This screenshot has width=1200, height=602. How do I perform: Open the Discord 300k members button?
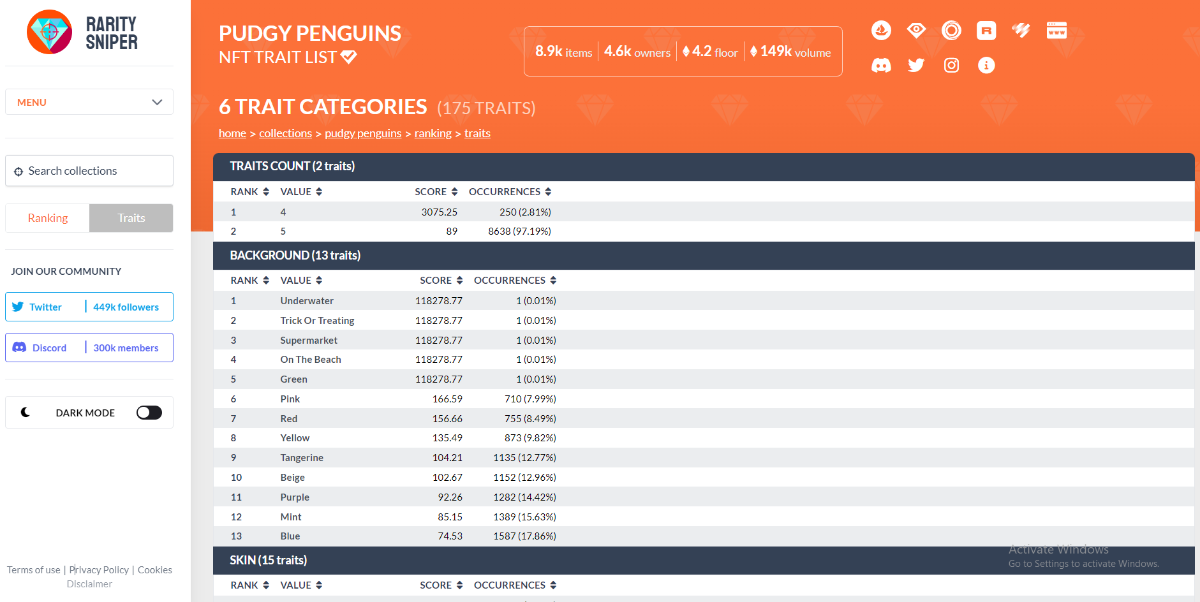click(x=89, y=348)
